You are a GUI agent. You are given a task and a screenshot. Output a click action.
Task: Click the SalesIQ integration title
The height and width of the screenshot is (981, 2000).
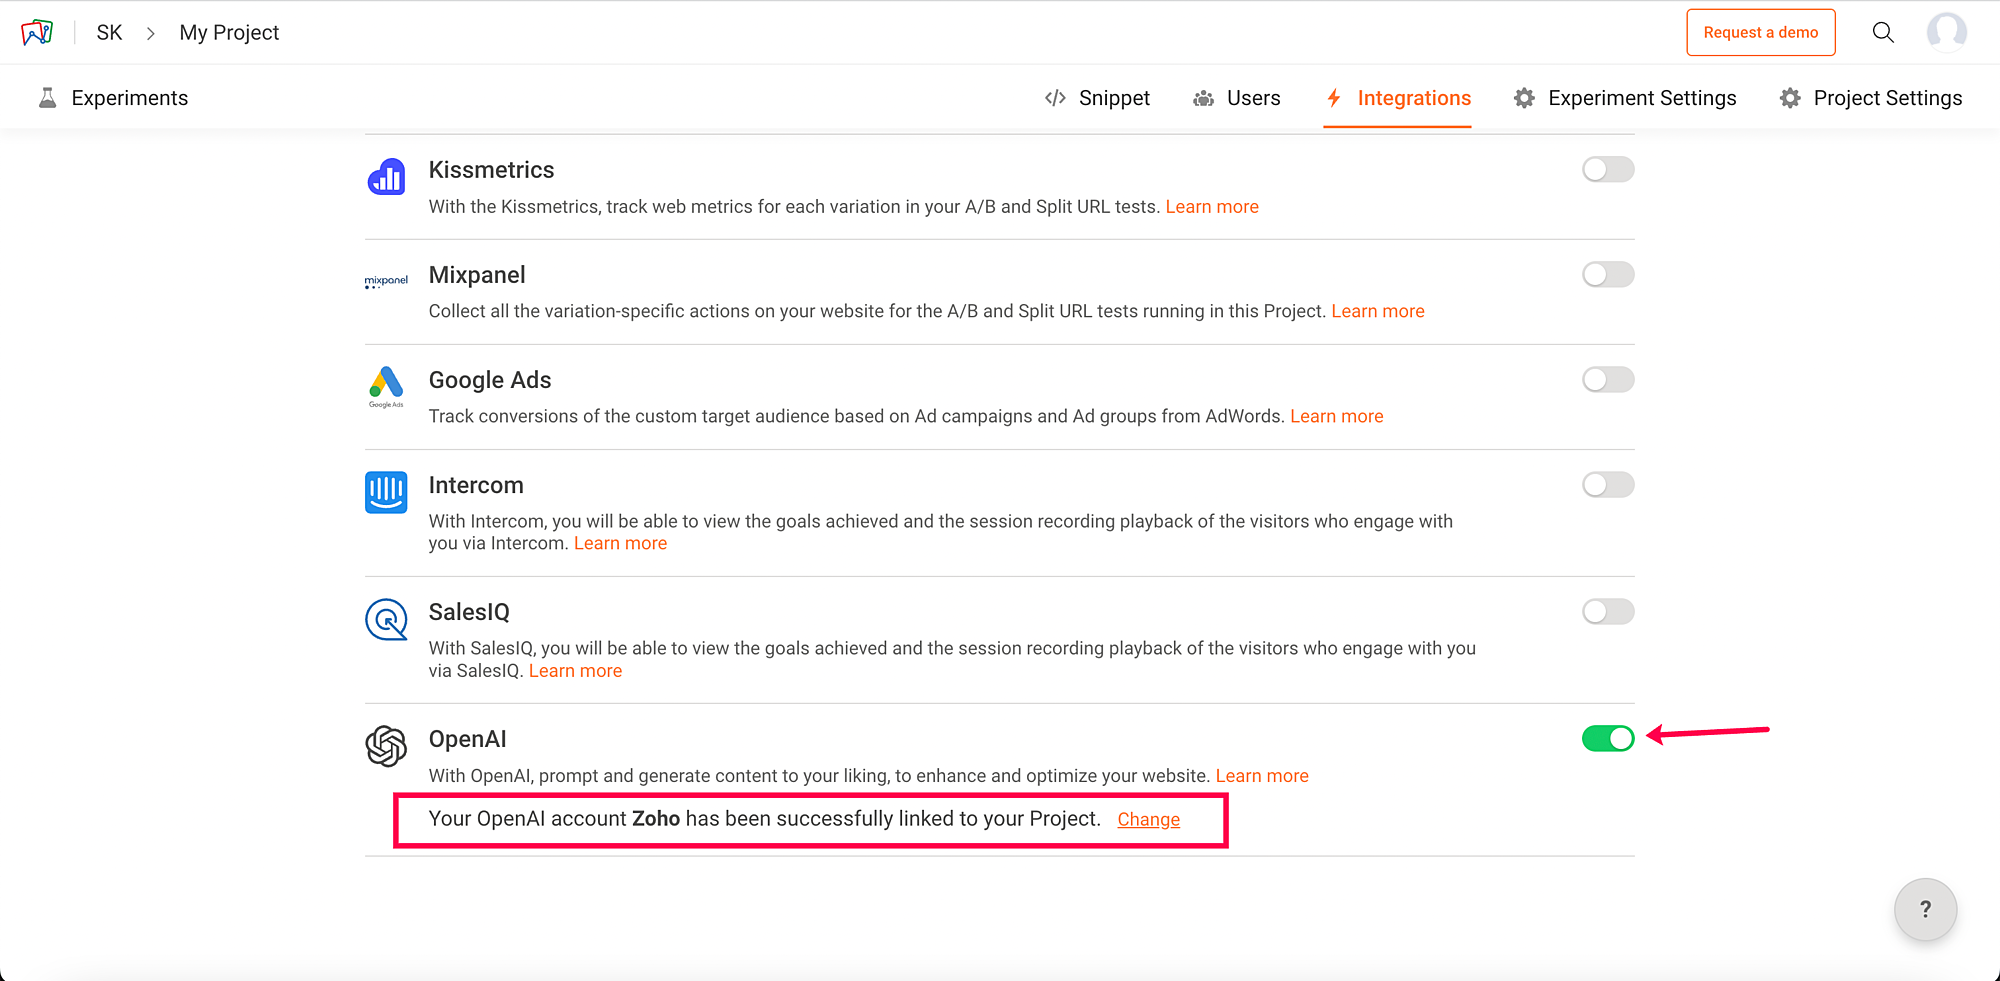[469, 612]
